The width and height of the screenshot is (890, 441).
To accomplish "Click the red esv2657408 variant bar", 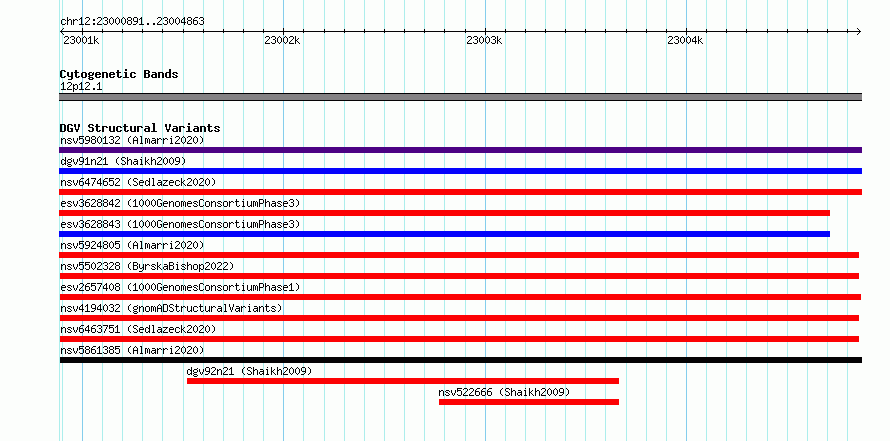I will coord(460,297).
